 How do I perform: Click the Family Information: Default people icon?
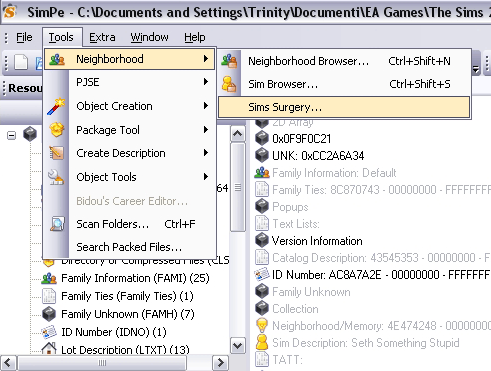pos(262,173)
